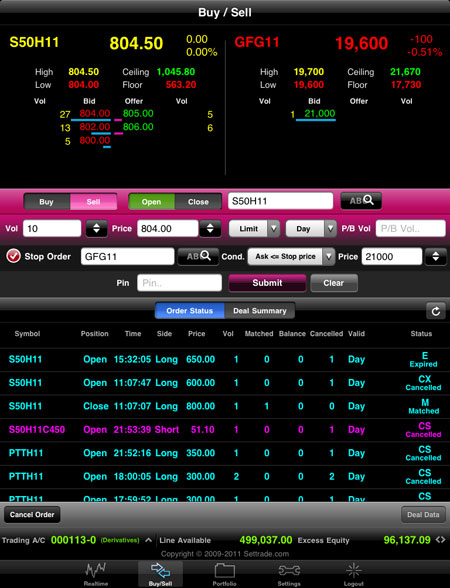The image size is (450, 588).
Task: Tap the Buy/Sell arrows icon
Action: [x=160, y=571]
